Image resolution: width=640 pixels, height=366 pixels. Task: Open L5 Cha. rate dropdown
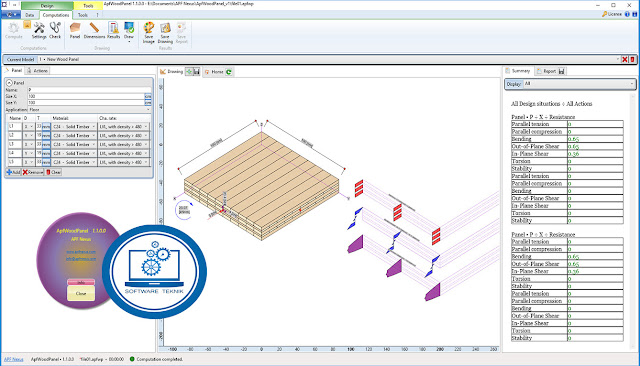pyautogui.click(x=124, y=162)
